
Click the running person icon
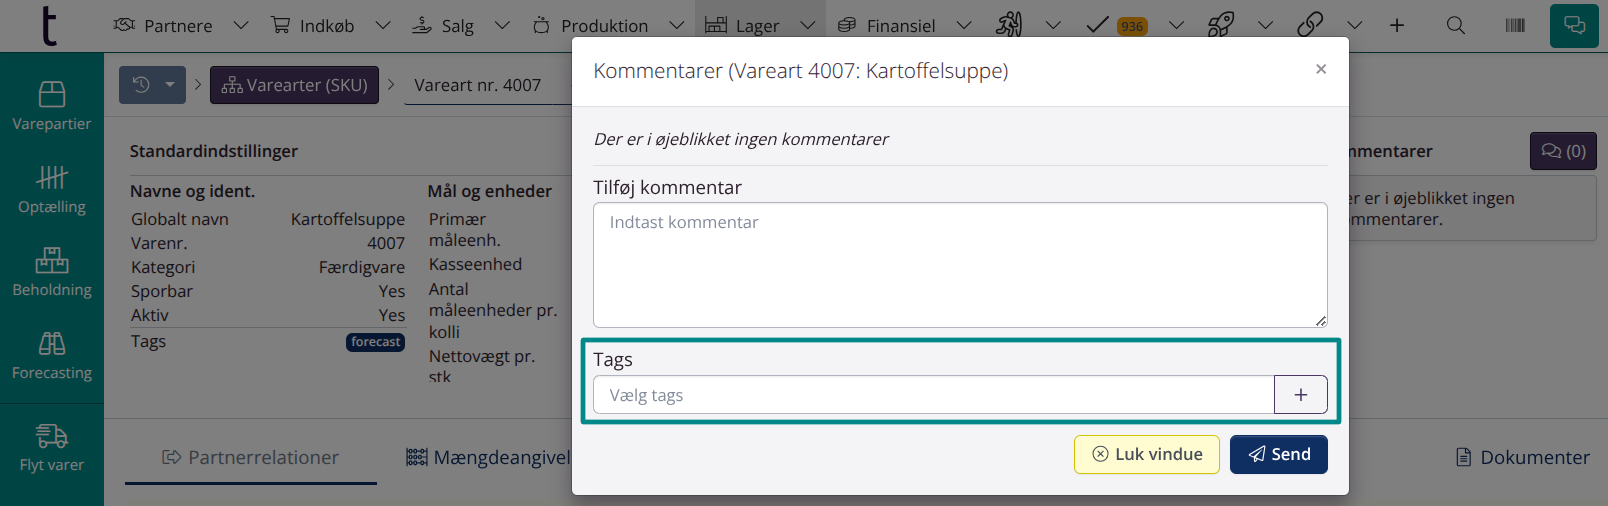point(1009,25)
